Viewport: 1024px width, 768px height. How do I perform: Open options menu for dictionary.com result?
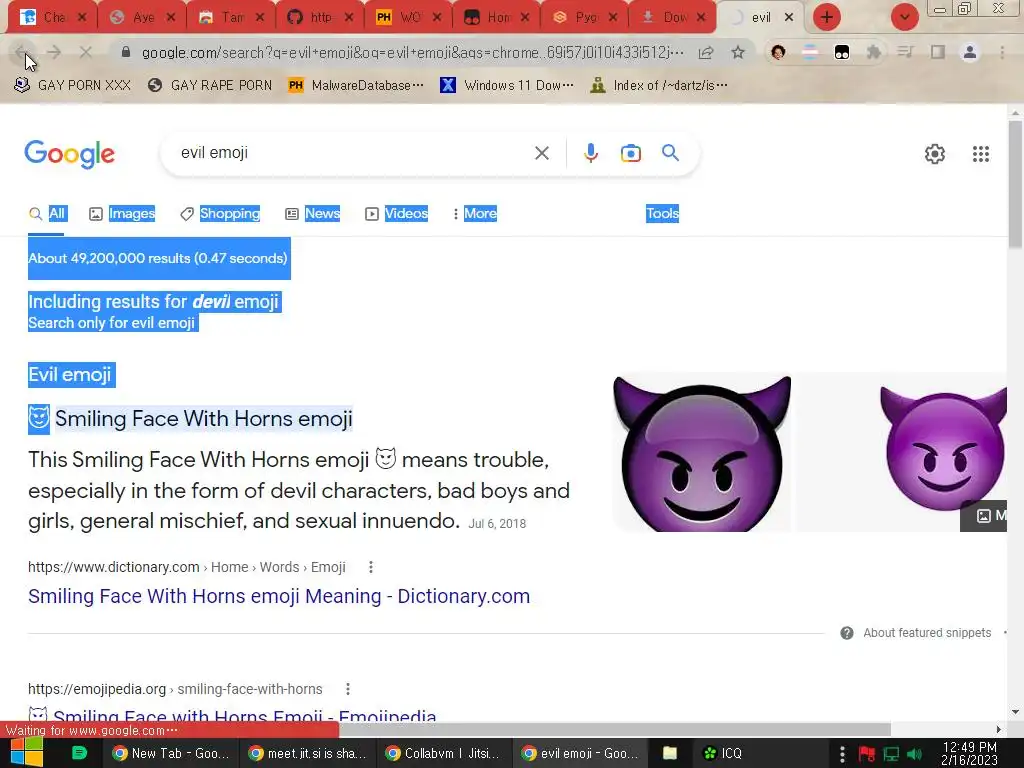[371, 567]
